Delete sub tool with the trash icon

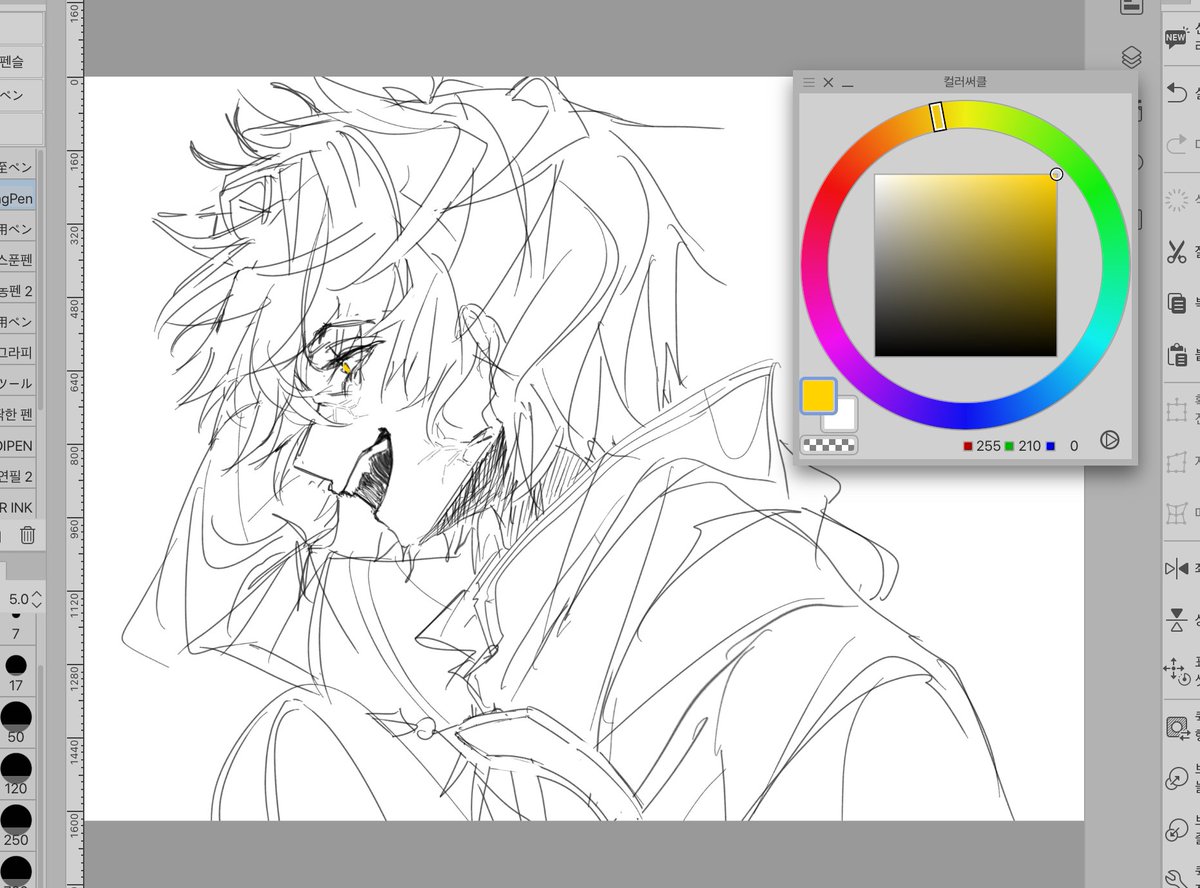click(x=28, y=536)
